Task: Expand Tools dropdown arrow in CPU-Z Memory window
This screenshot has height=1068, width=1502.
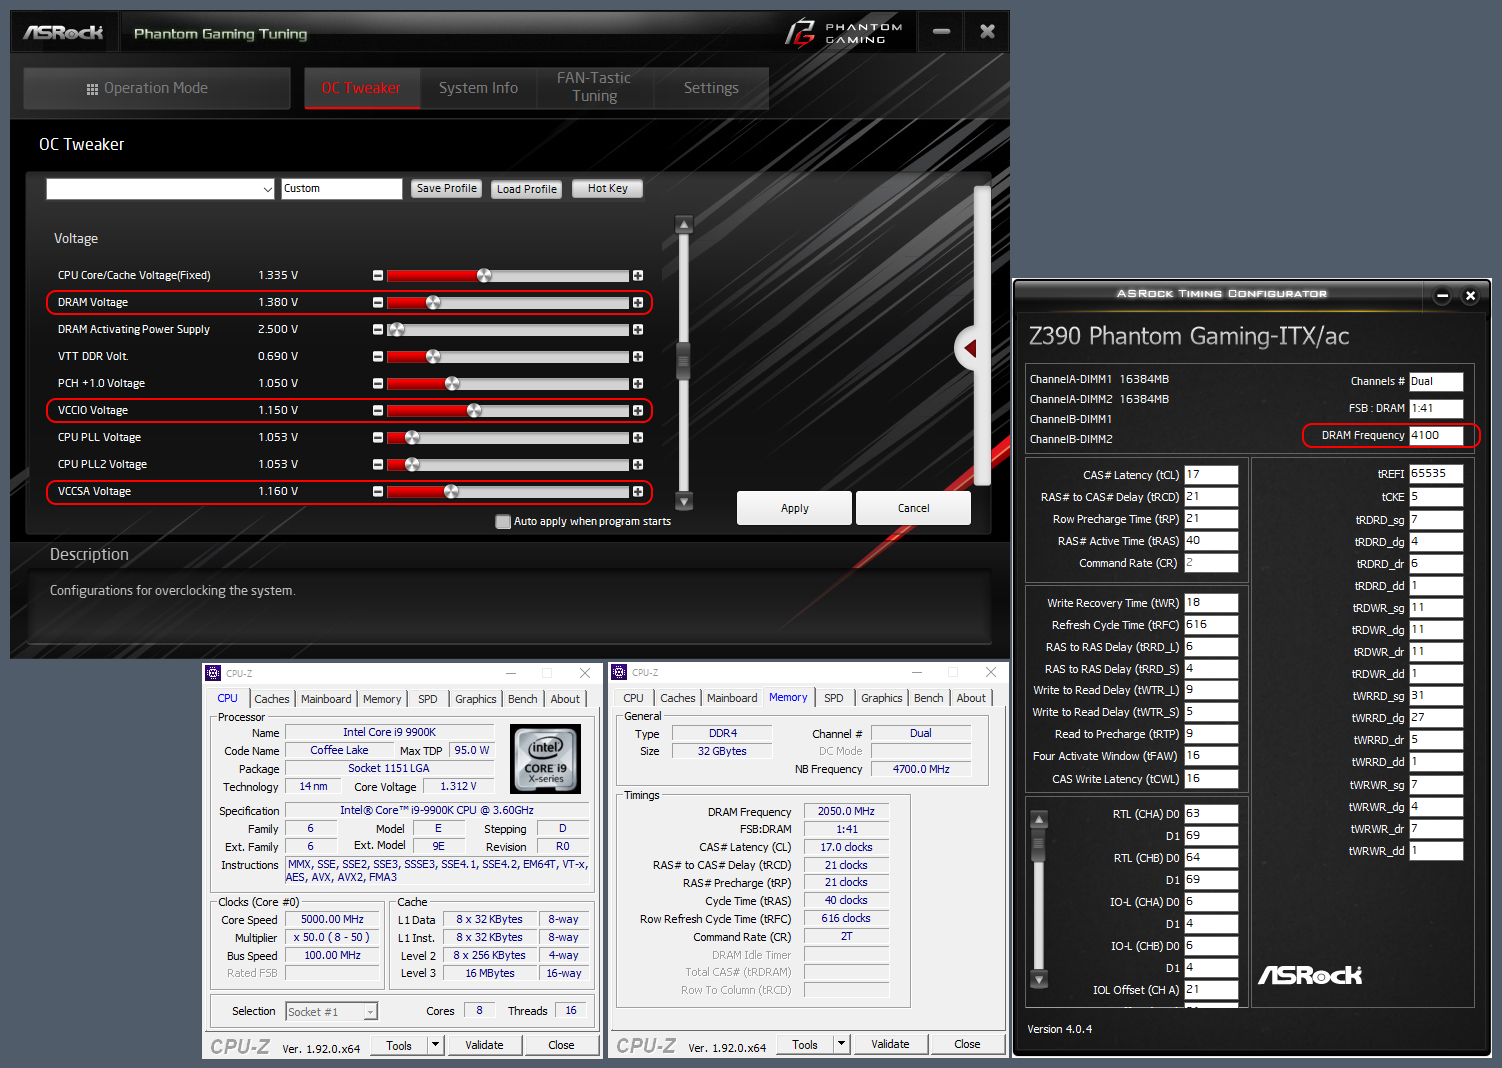Action: pos(842,1044)
